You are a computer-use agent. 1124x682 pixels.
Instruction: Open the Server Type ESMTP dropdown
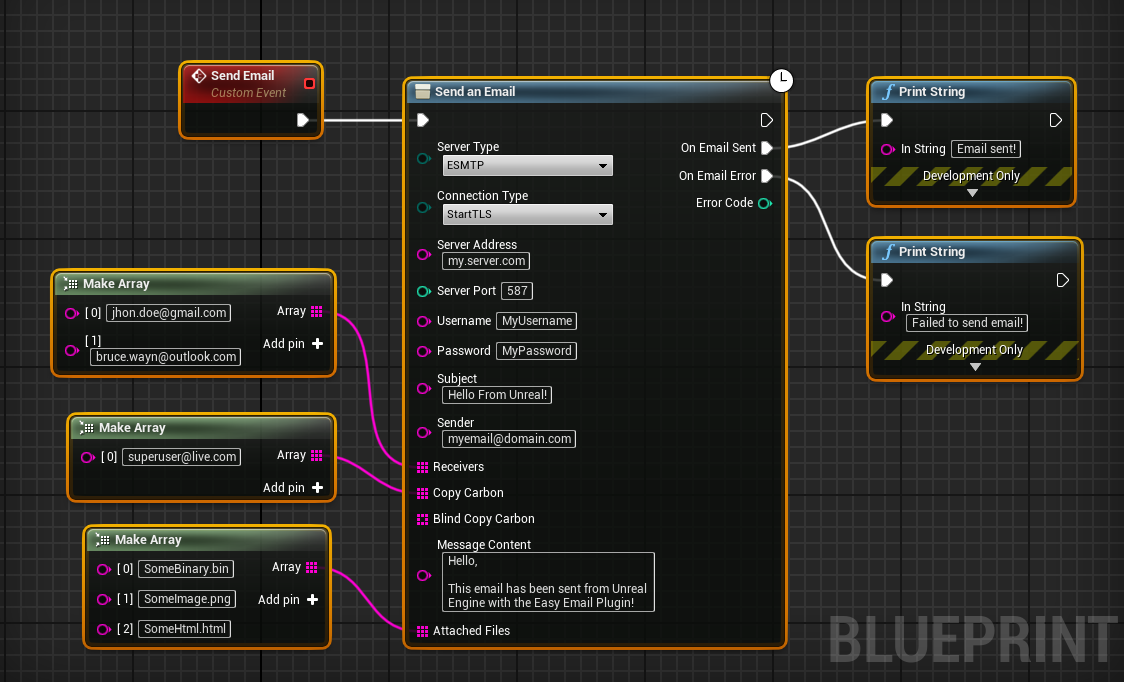[528, 166]
